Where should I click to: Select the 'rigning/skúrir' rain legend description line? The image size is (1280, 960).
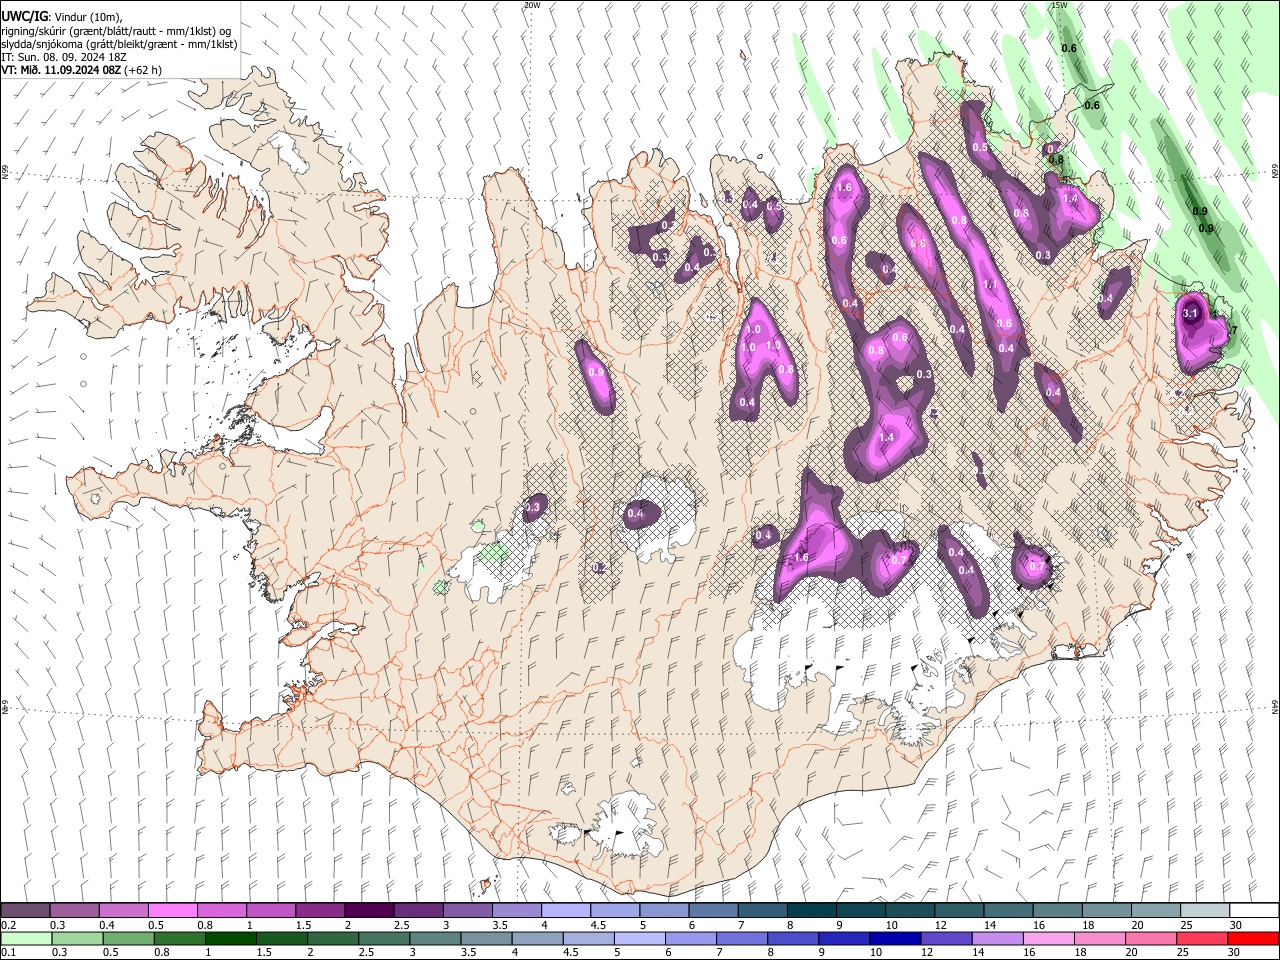(x=116, y=31)
